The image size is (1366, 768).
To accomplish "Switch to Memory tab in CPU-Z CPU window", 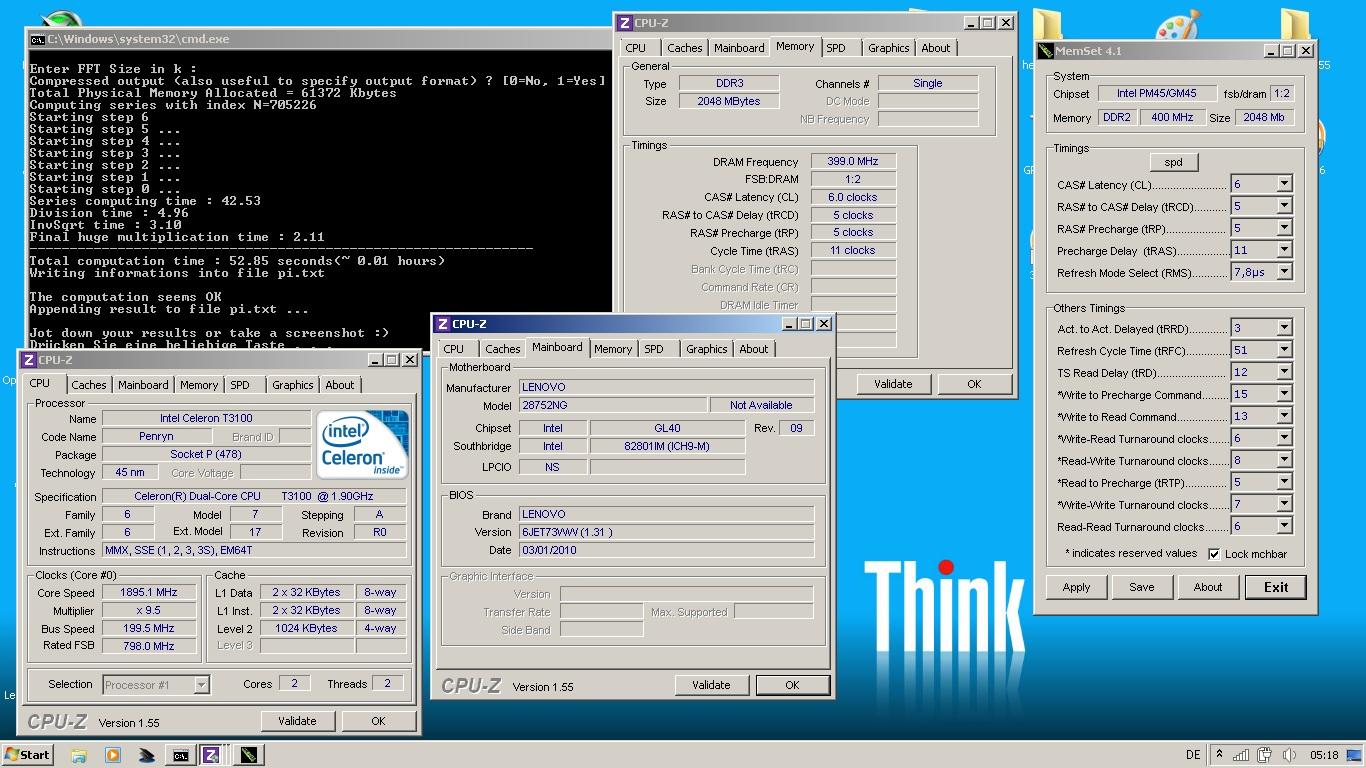I will tap(199, 385).
